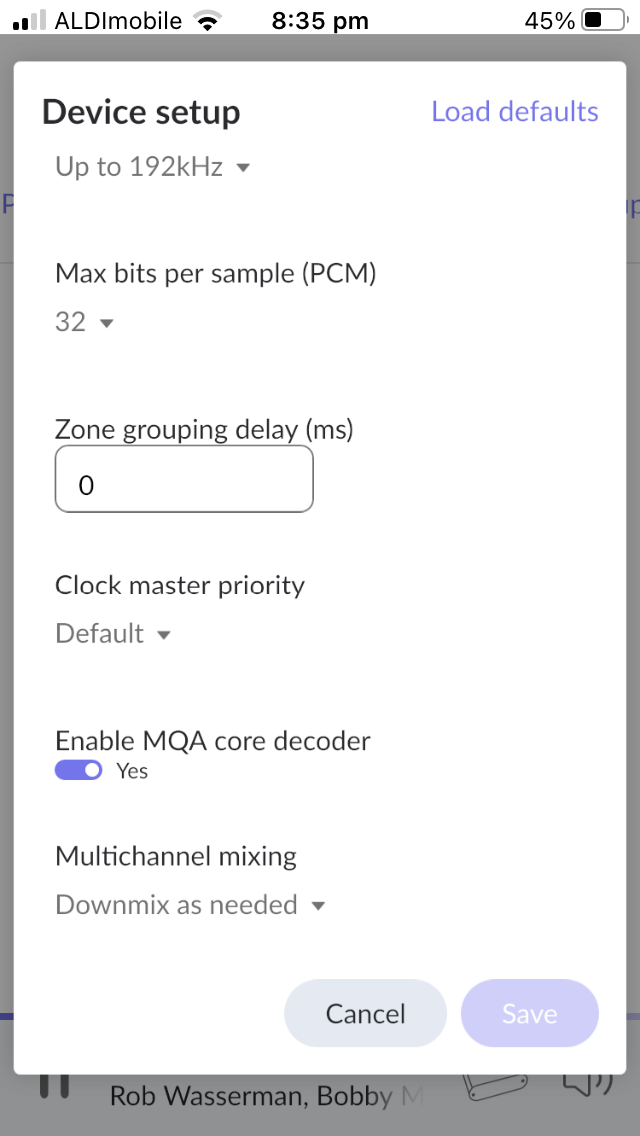Tap Load defaults to reset settings
Image resolution: width=640 pixels, height=1136 pixels.
pyautogui.click(x=514, y=112)
